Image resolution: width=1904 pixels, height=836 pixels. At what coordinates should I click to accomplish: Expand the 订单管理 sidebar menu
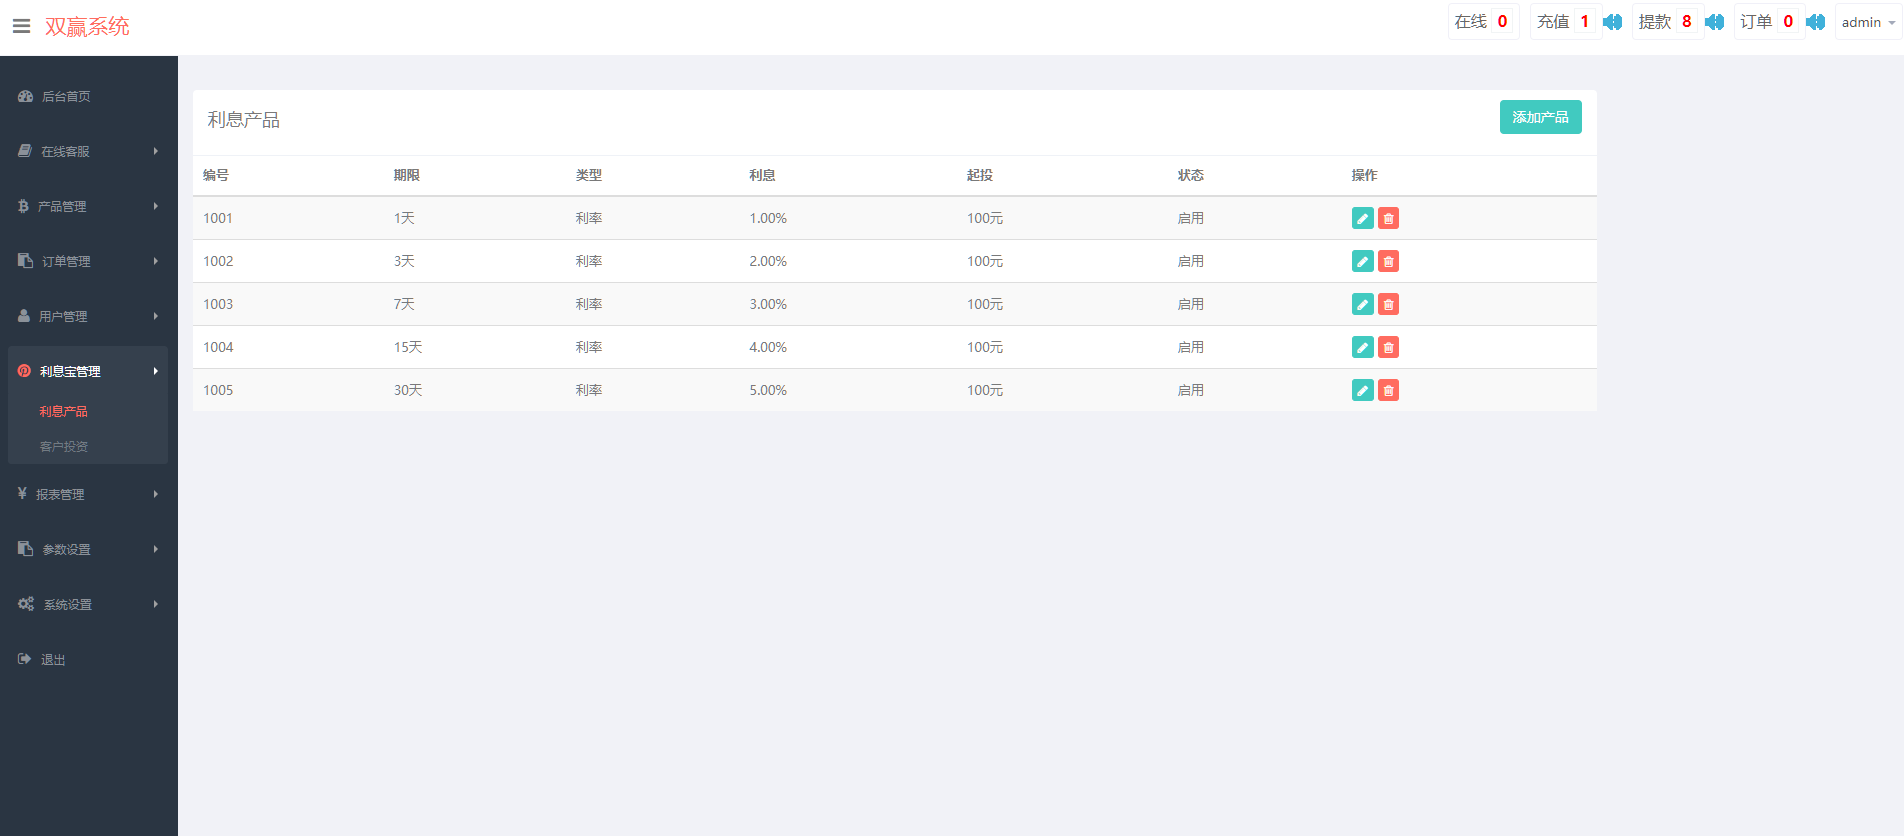point(88,262)
